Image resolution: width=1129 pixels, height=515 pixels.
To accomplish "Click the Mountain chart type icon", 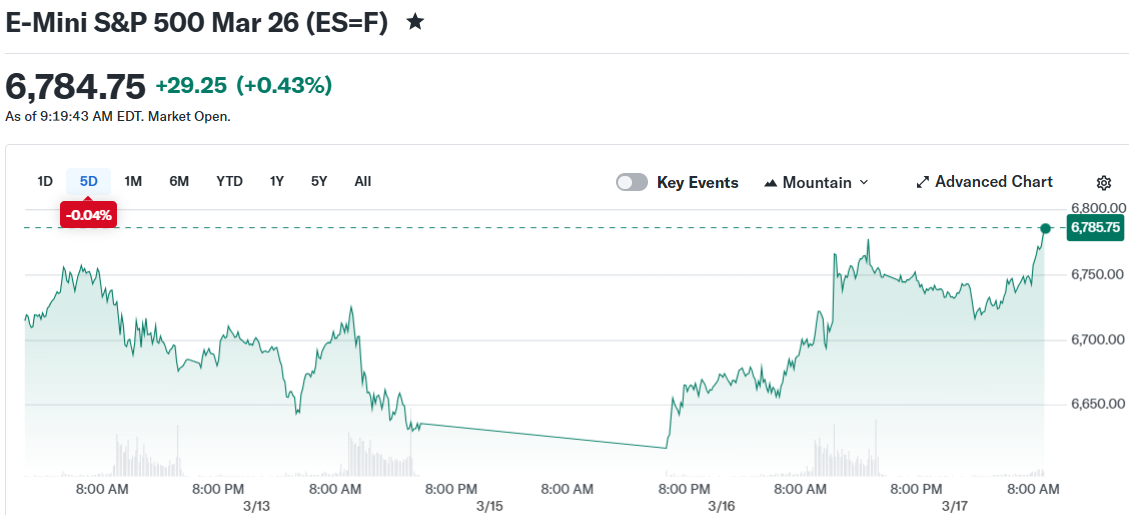I will (770, 183).
